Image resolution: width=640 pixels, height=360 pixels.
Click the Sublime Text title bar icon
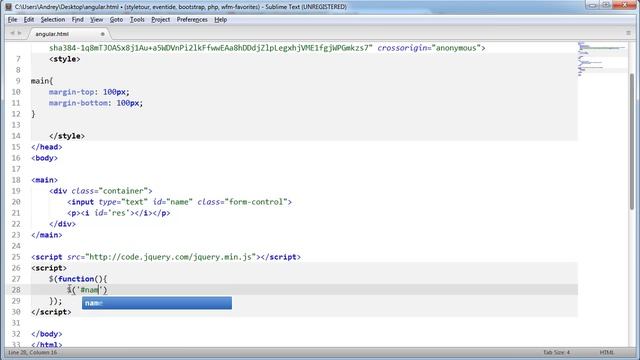(8, 7)
